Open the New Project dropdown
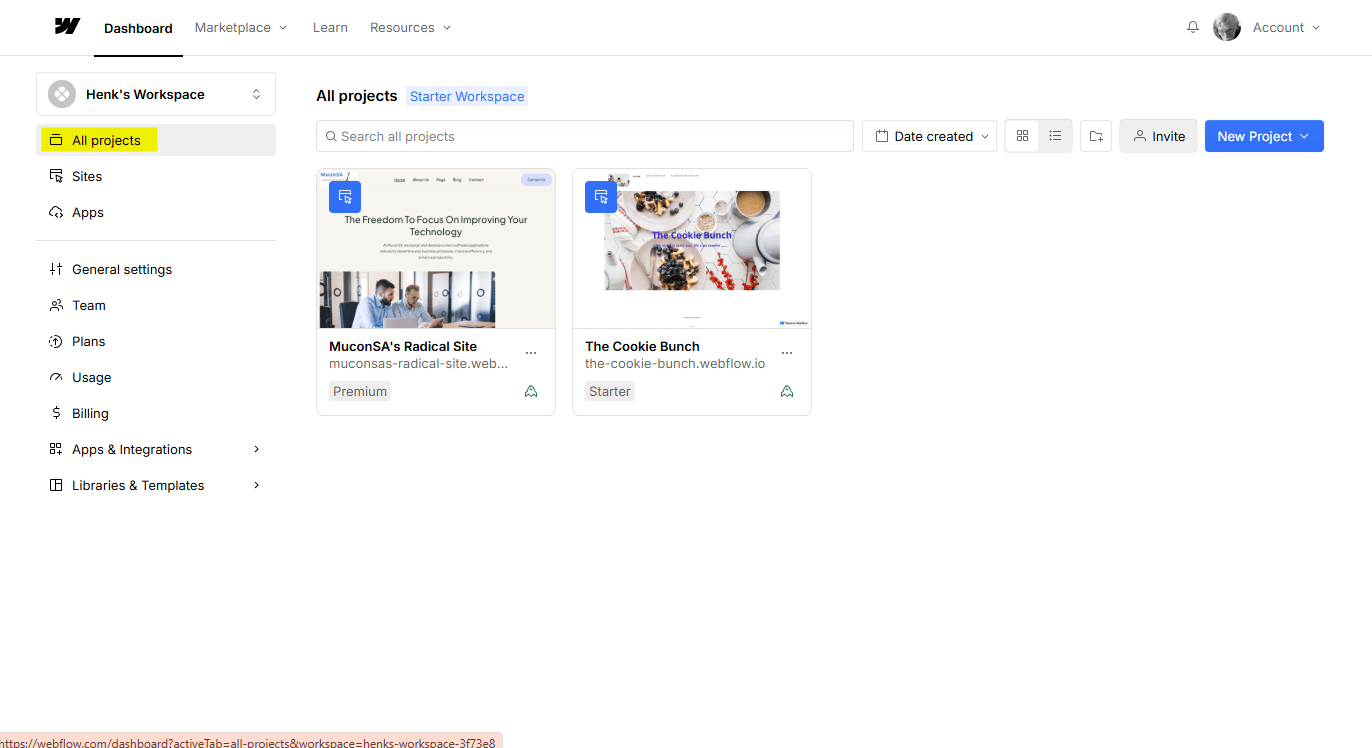The height and width of the screenshot is (748, 1372). pyautogui.click(x=1264, y=136)
